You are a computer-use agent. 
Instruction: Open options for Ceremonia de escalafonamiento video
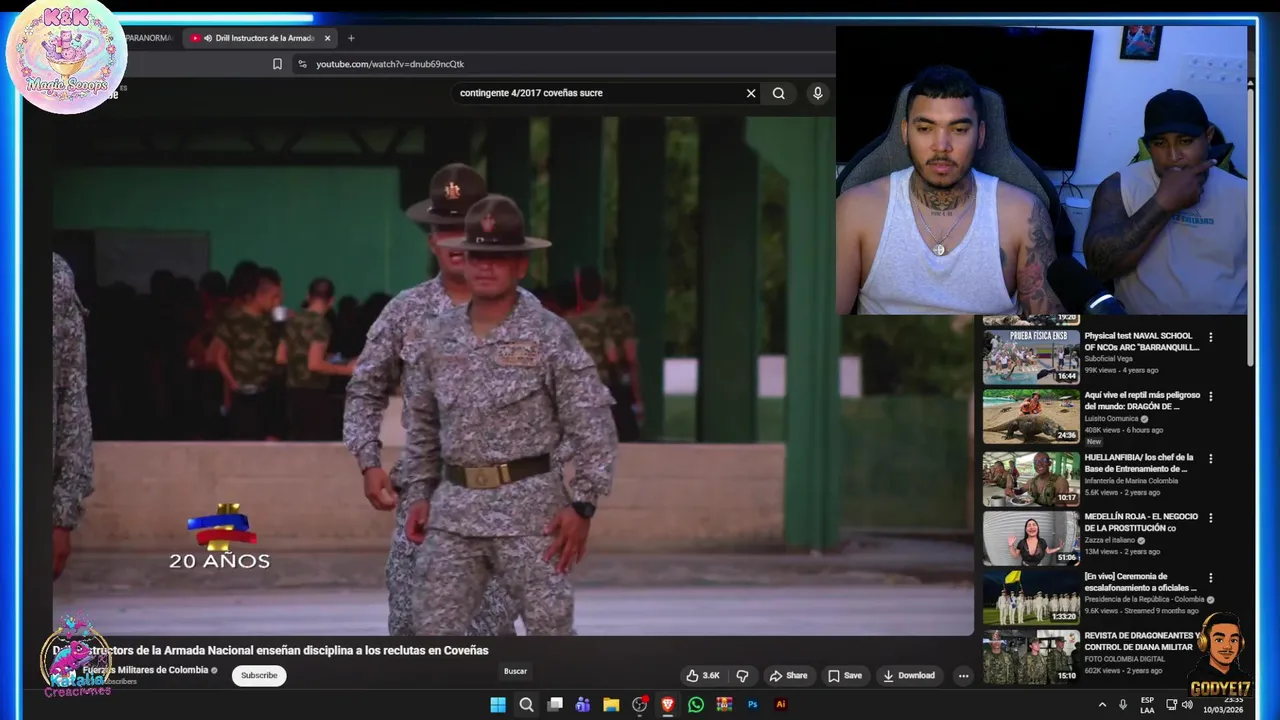[1210, 578]
